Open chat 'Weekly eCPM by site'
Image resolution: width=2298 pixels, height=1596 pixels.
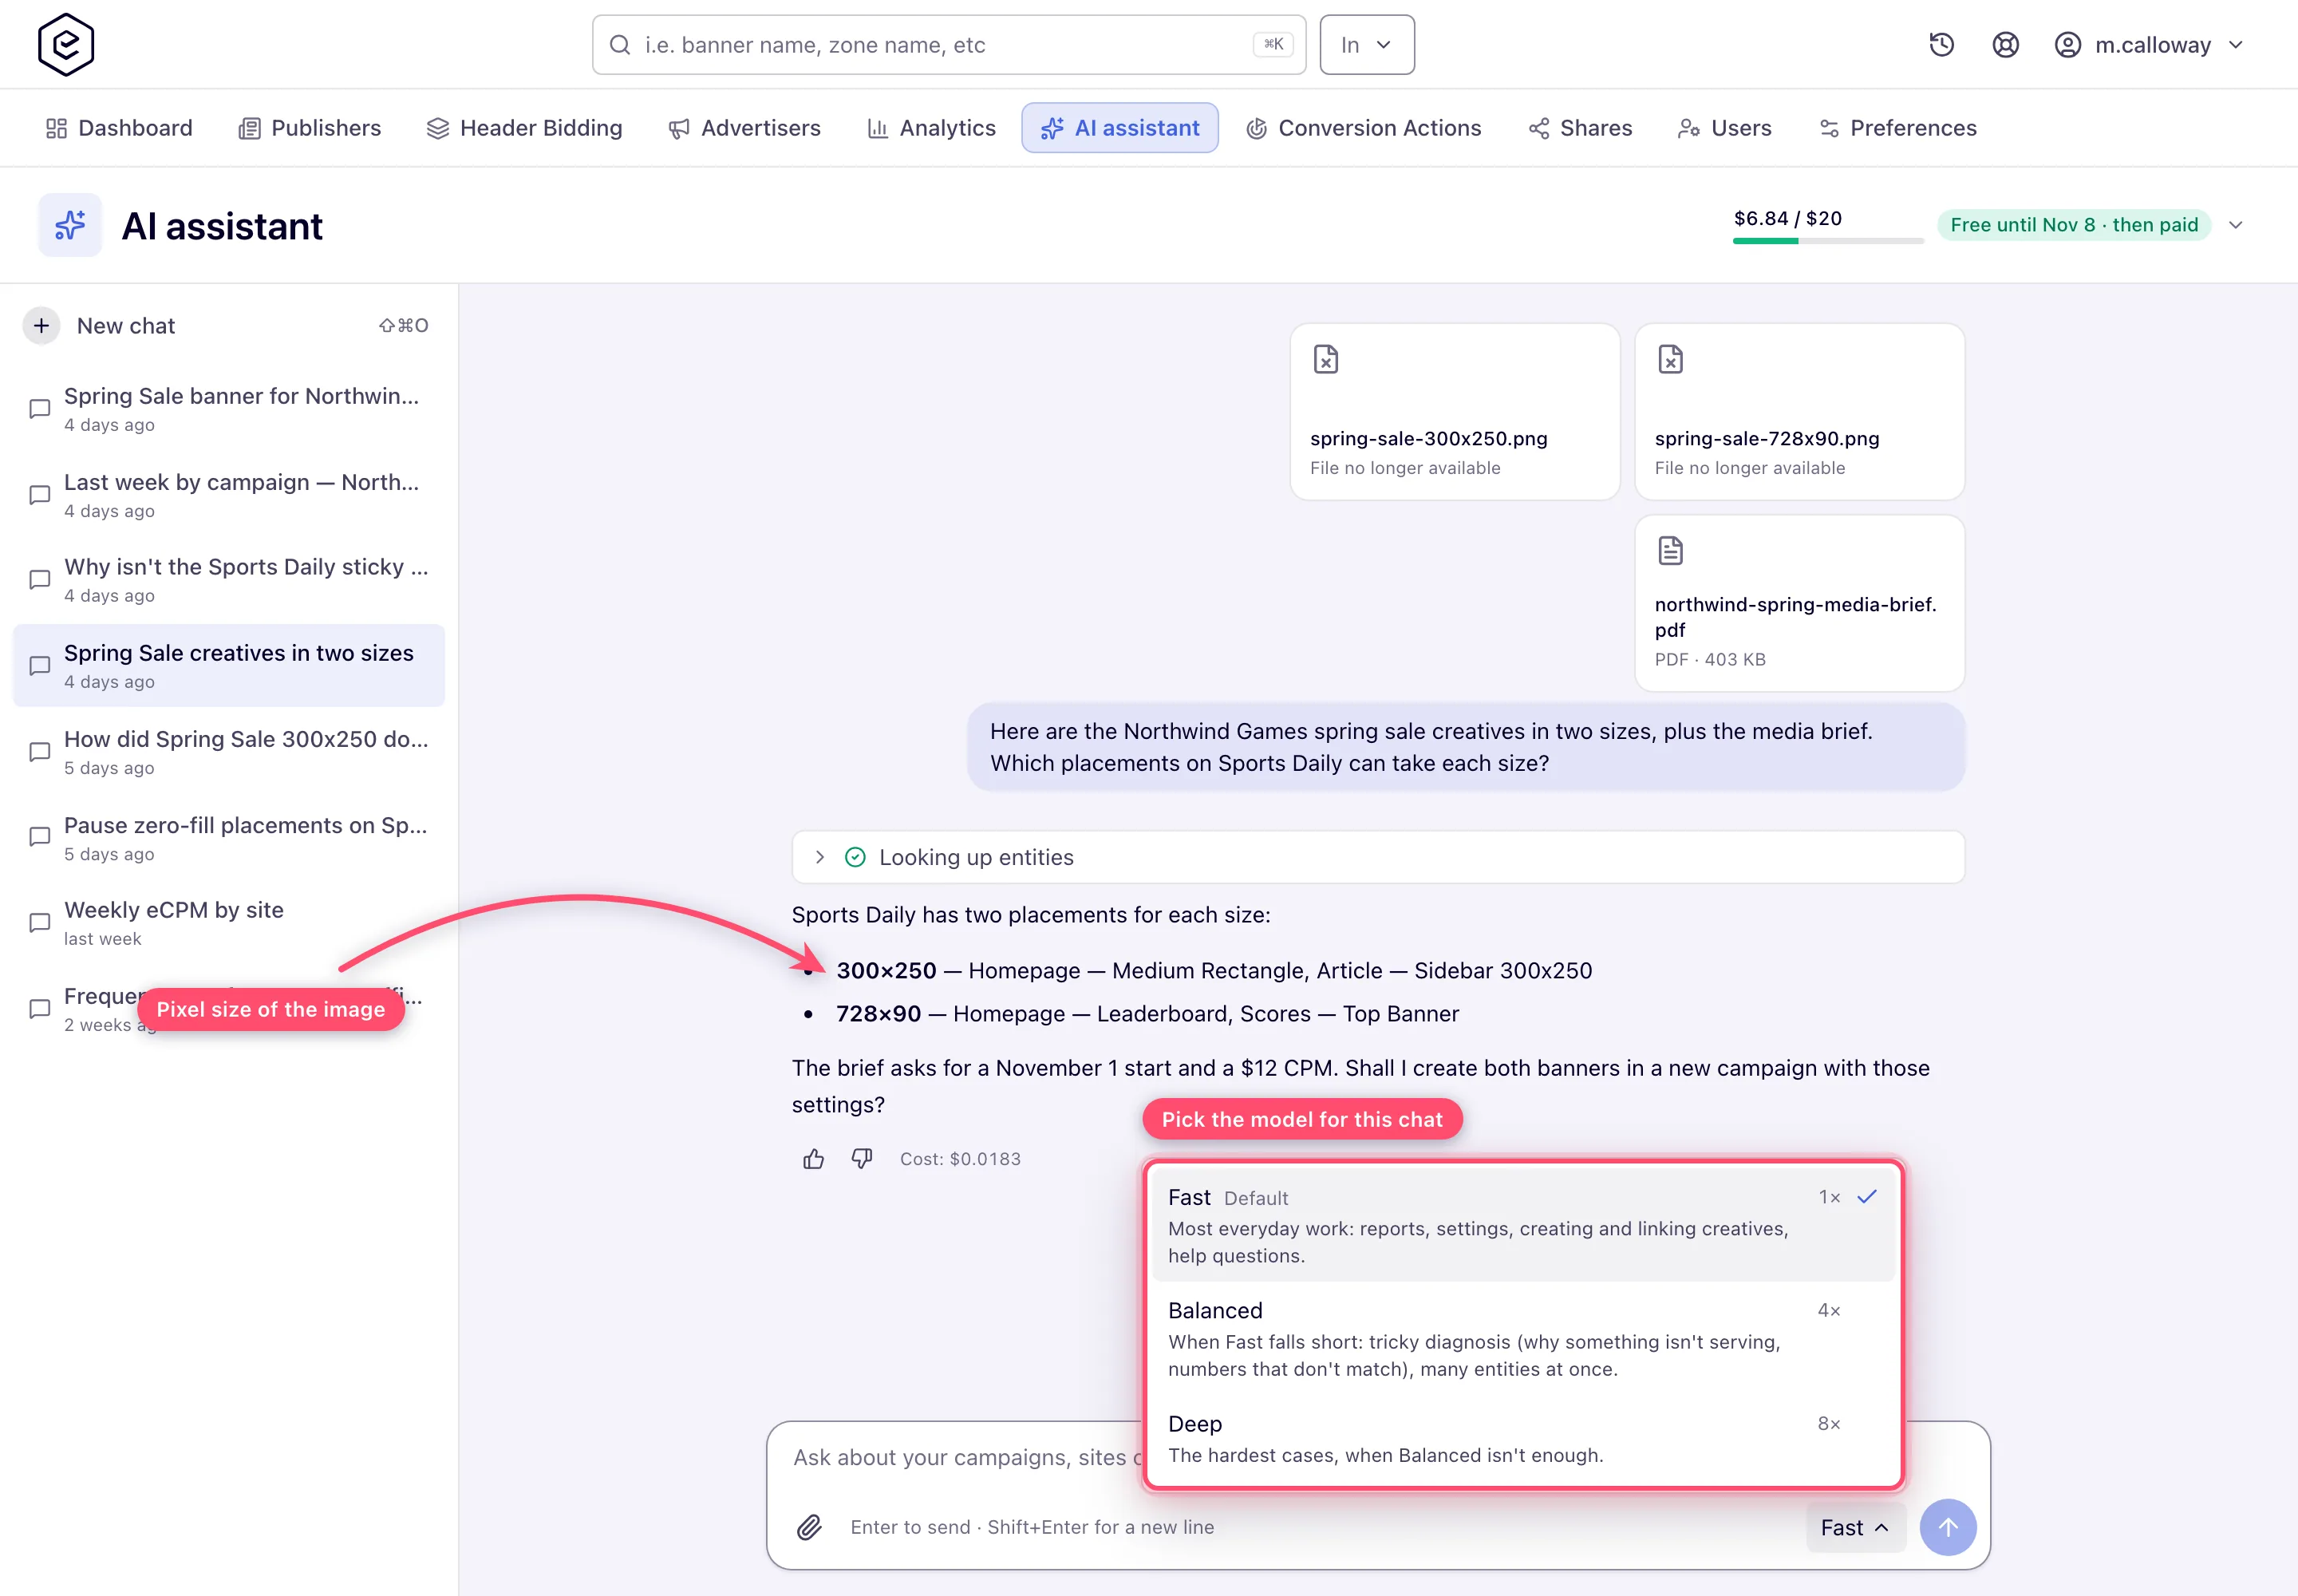pyautogui.click(x=229, y=923)
